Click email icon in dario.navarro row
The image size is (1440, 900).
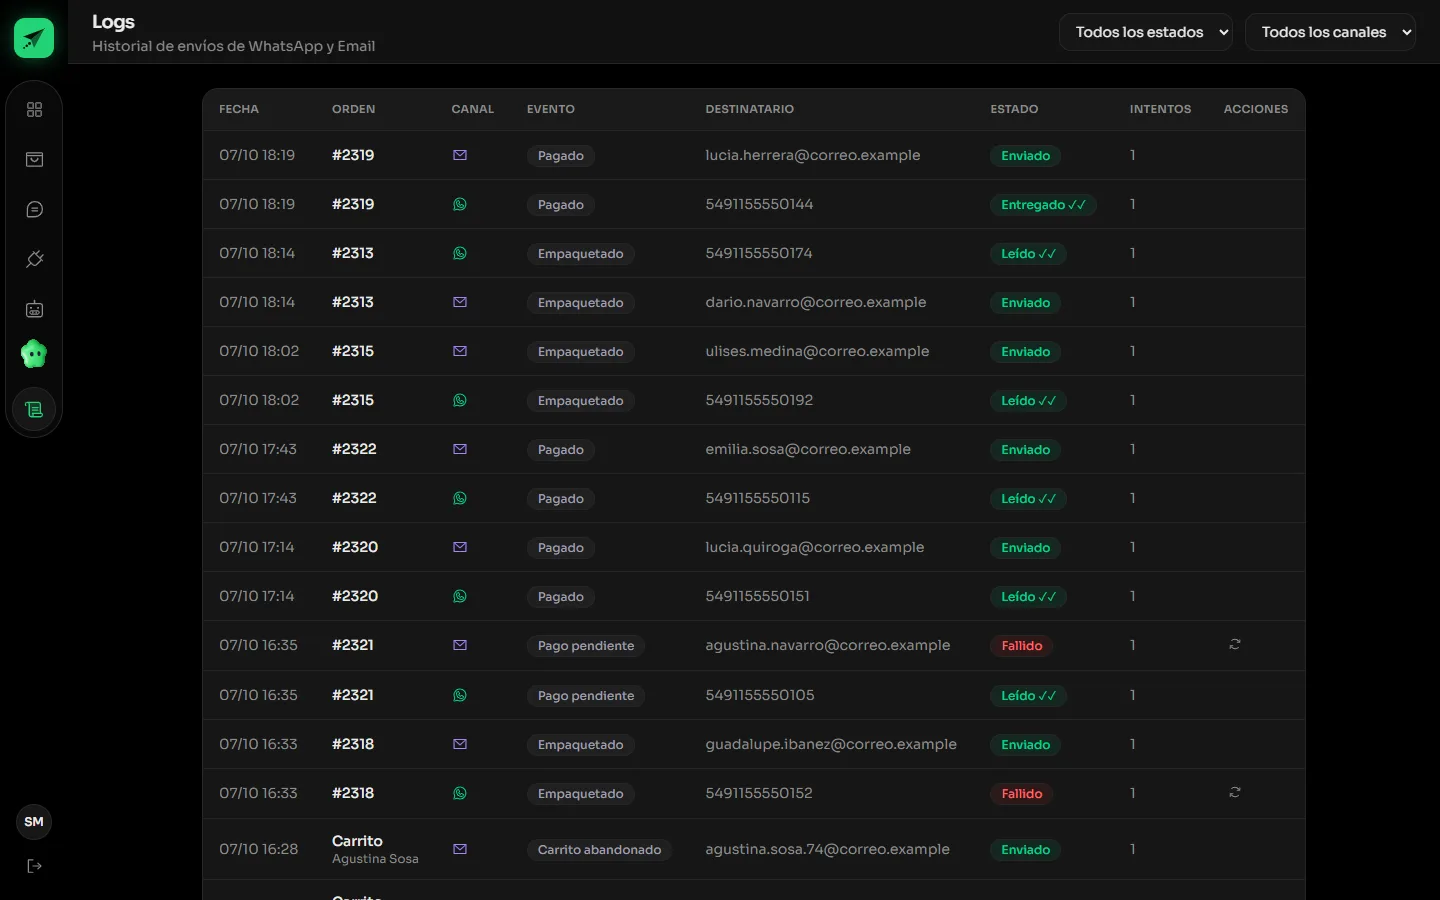(x=460, y=302)
